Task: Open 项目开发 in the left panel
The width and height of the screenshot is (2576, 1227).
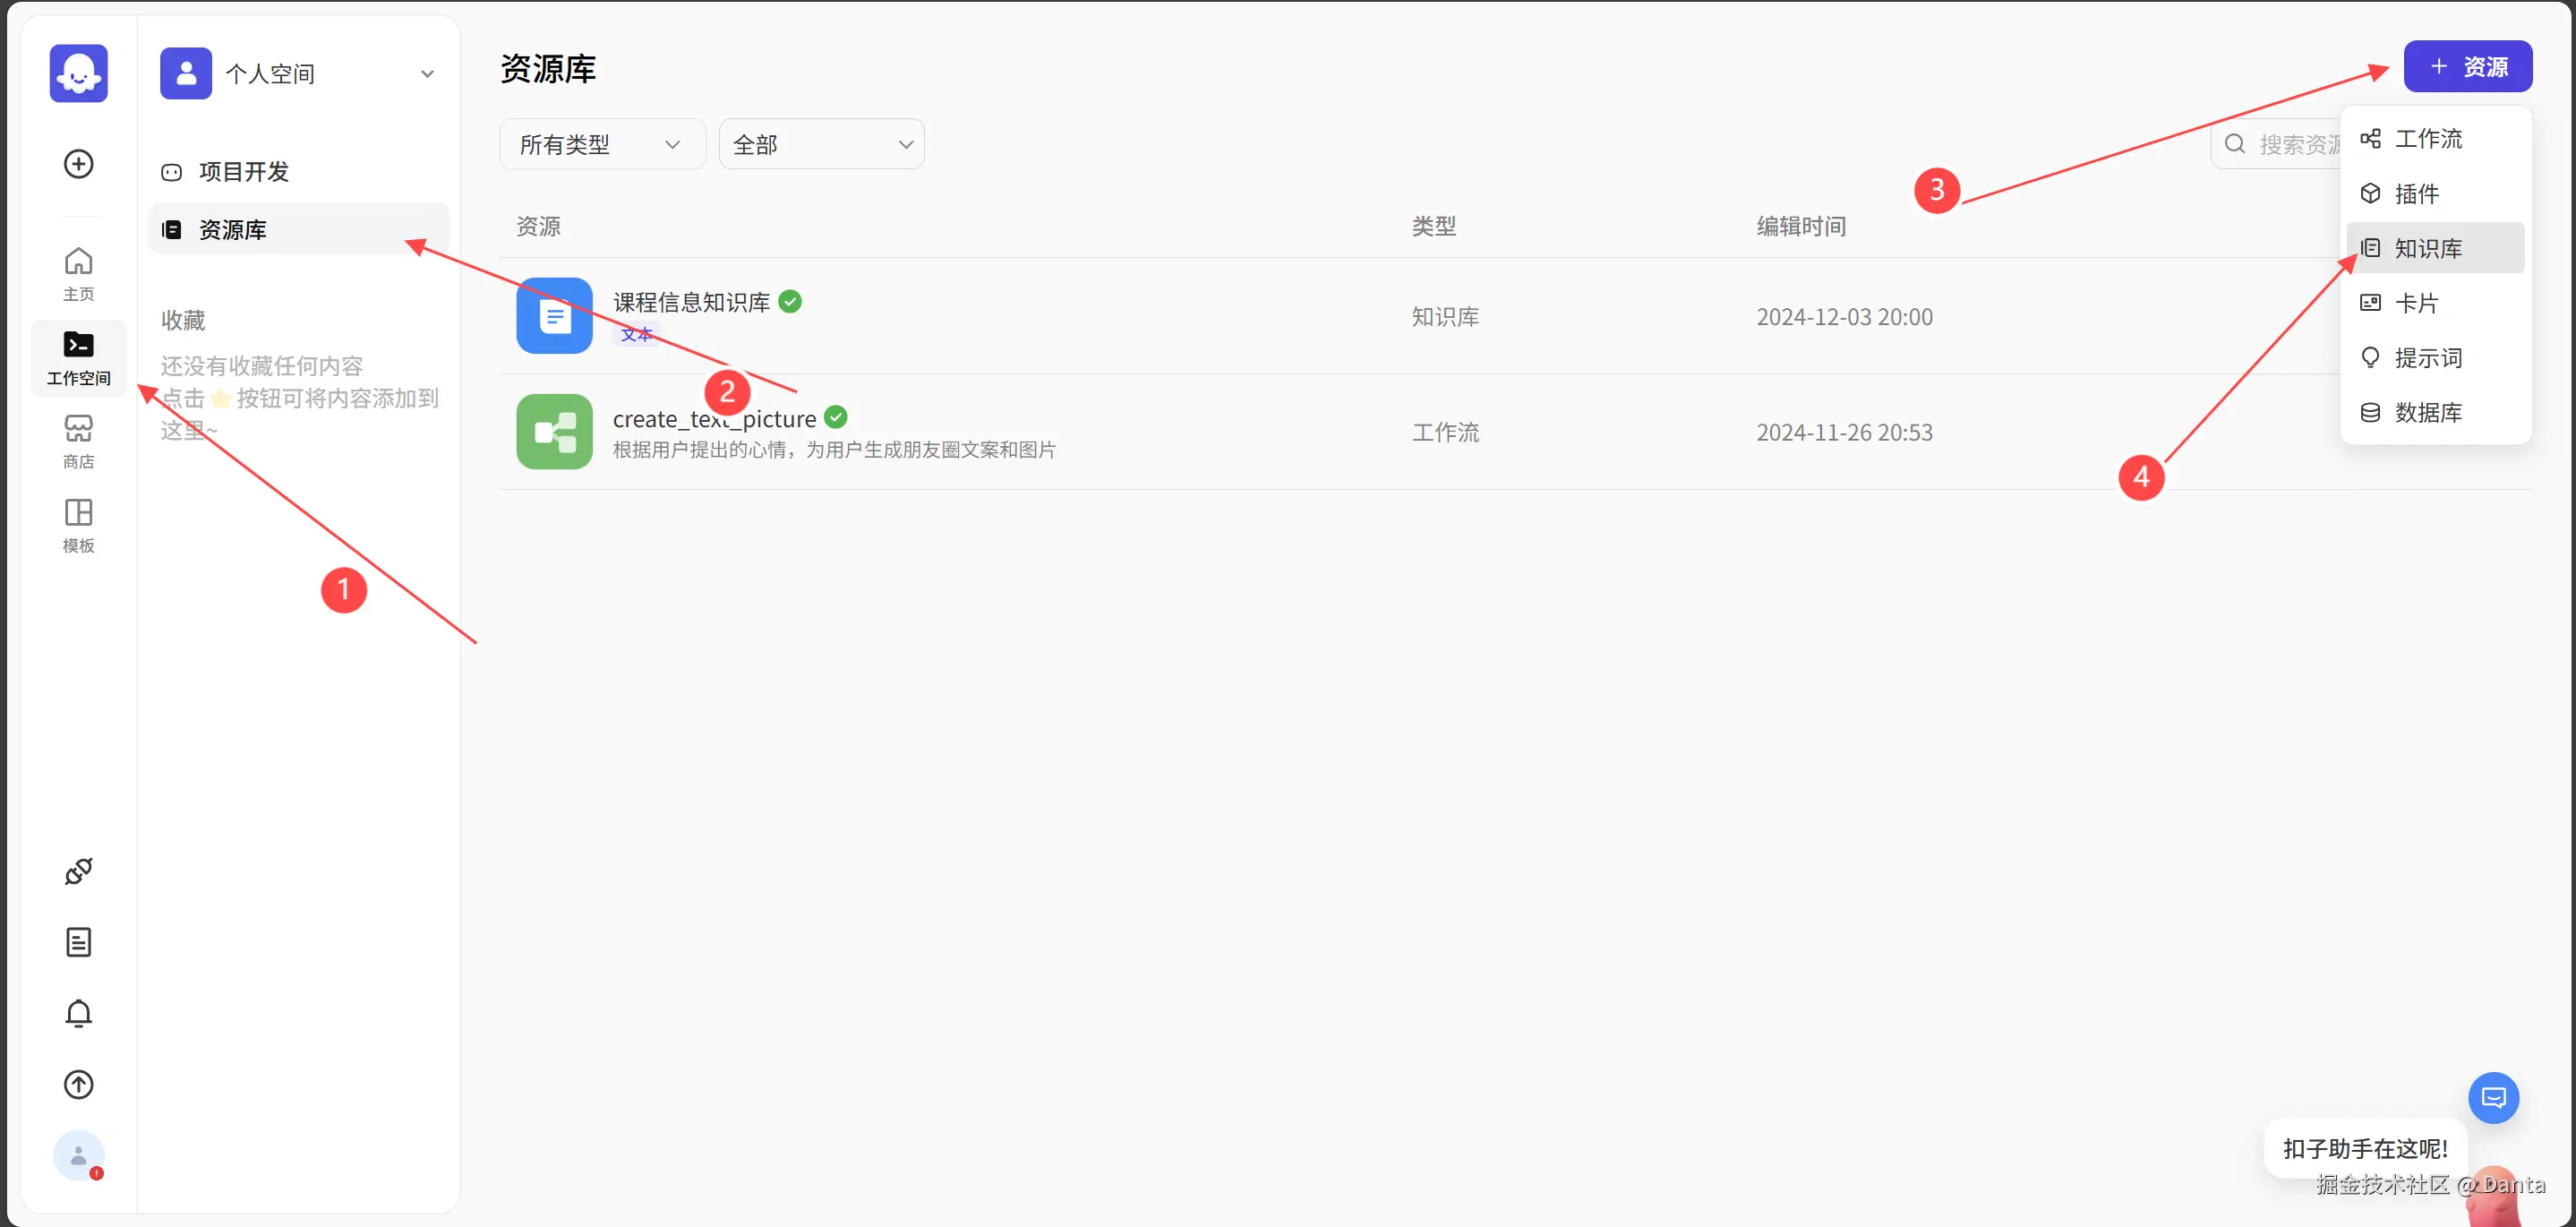Action: tap(243, 171)
